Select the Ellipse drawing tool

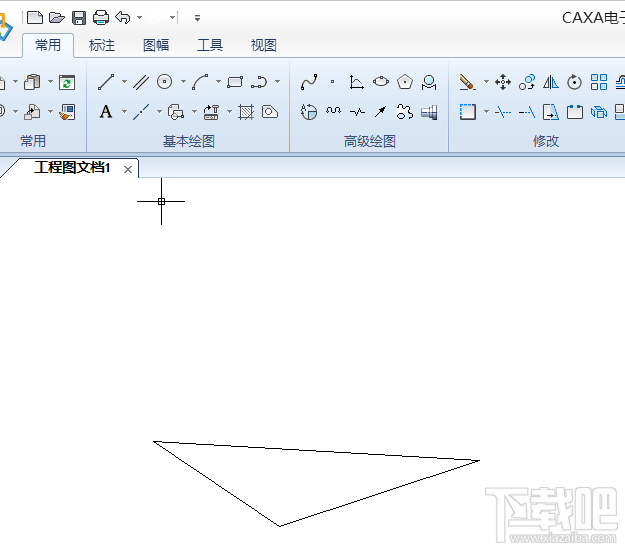point(381,82)
